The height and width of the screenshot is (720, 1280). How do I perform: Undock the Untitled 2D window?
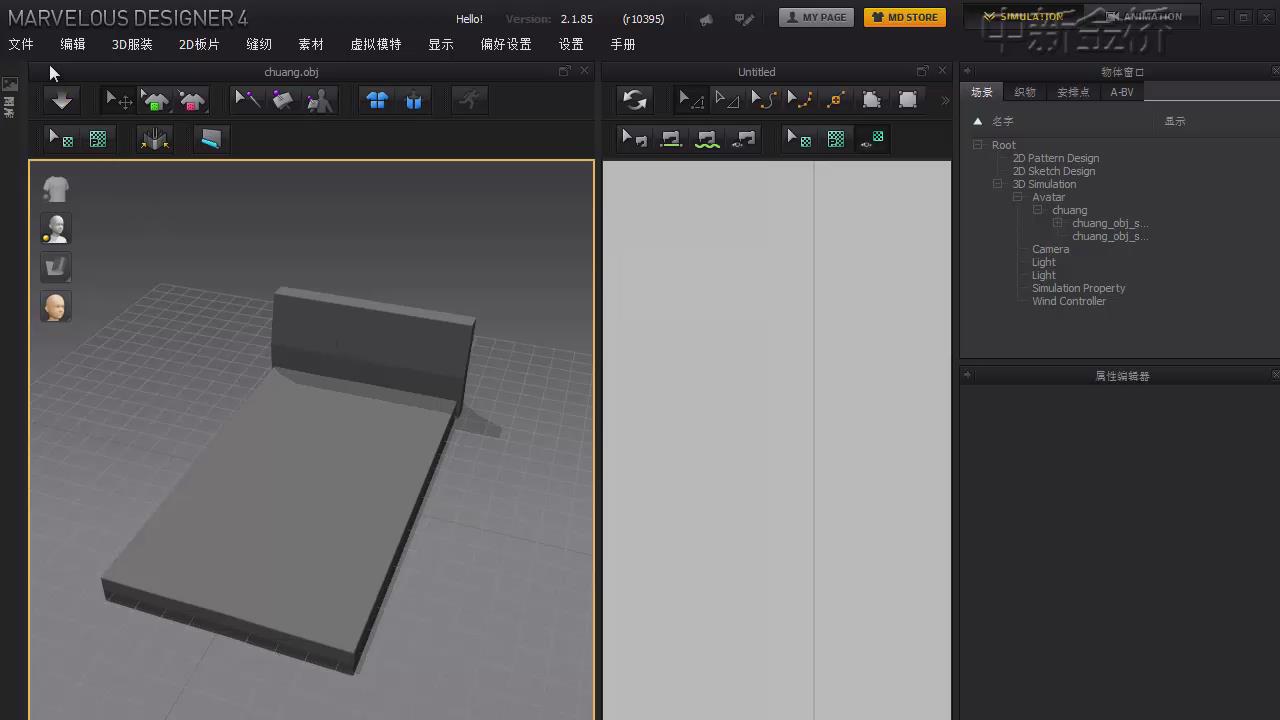922,71
